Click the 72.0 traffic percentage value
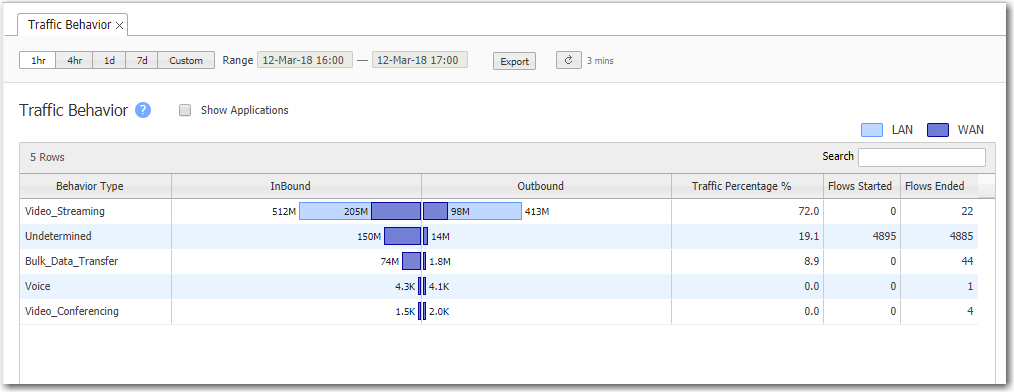Viewport: 1014px width, 392px height. [x=808, y=212]
